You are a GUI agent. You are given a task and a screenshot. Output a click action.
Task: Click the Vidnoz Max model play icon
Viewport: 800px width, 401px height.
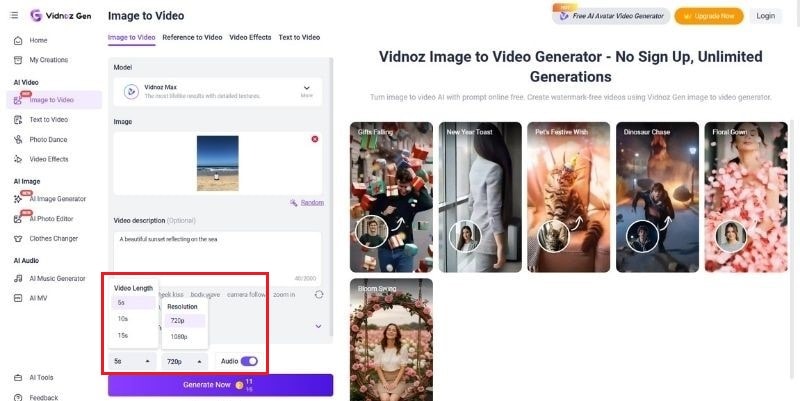coord(131,92)
